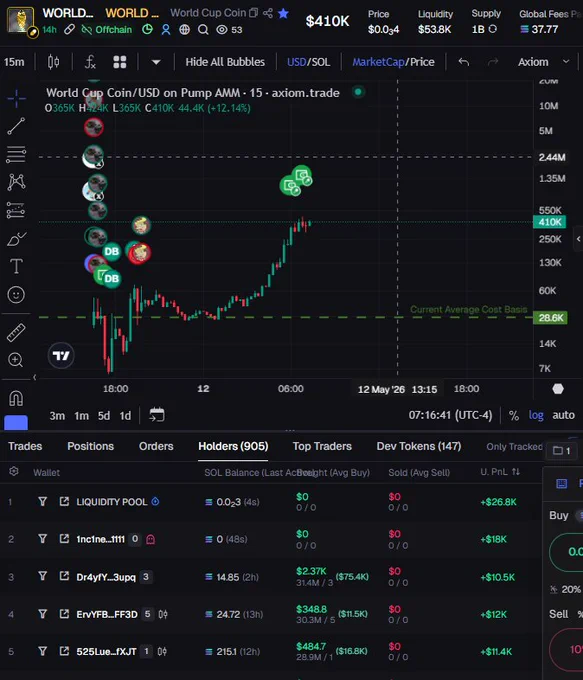The height and width of the screenshot is (680, 583).
Task: Open the globe website icon
Action: point(185,29)
